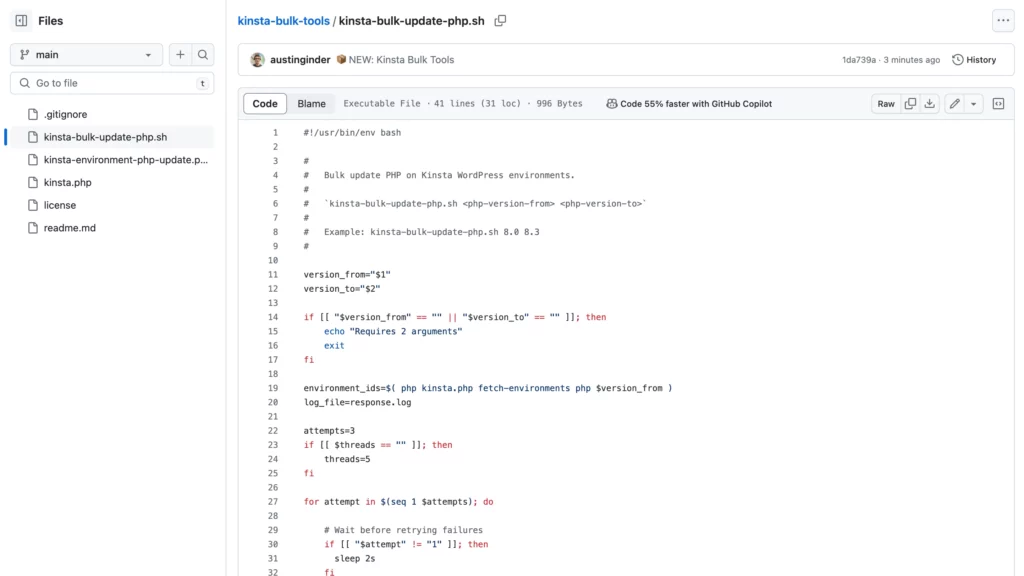The width and height of the screenshot is (1024, 576).
Task: Click the Raw button
Action: (886, 103)
